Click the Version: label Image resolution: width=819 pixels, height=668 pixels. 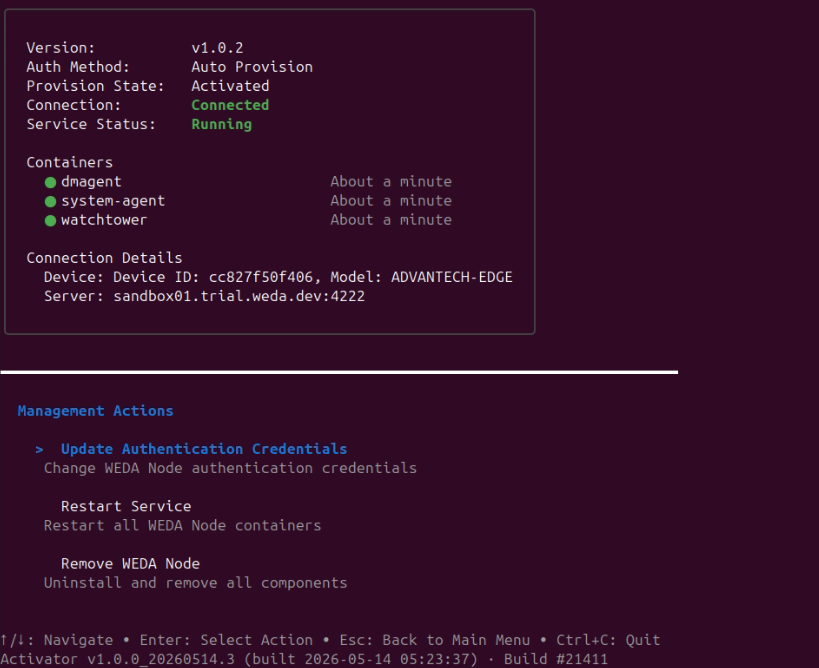point(61,48)
